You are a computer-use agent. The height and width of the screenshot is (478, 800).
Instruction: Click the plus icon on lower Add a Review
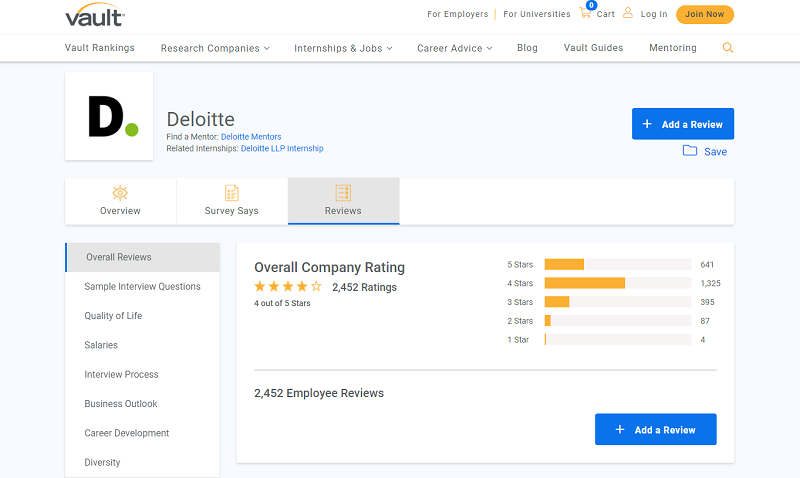620,430
